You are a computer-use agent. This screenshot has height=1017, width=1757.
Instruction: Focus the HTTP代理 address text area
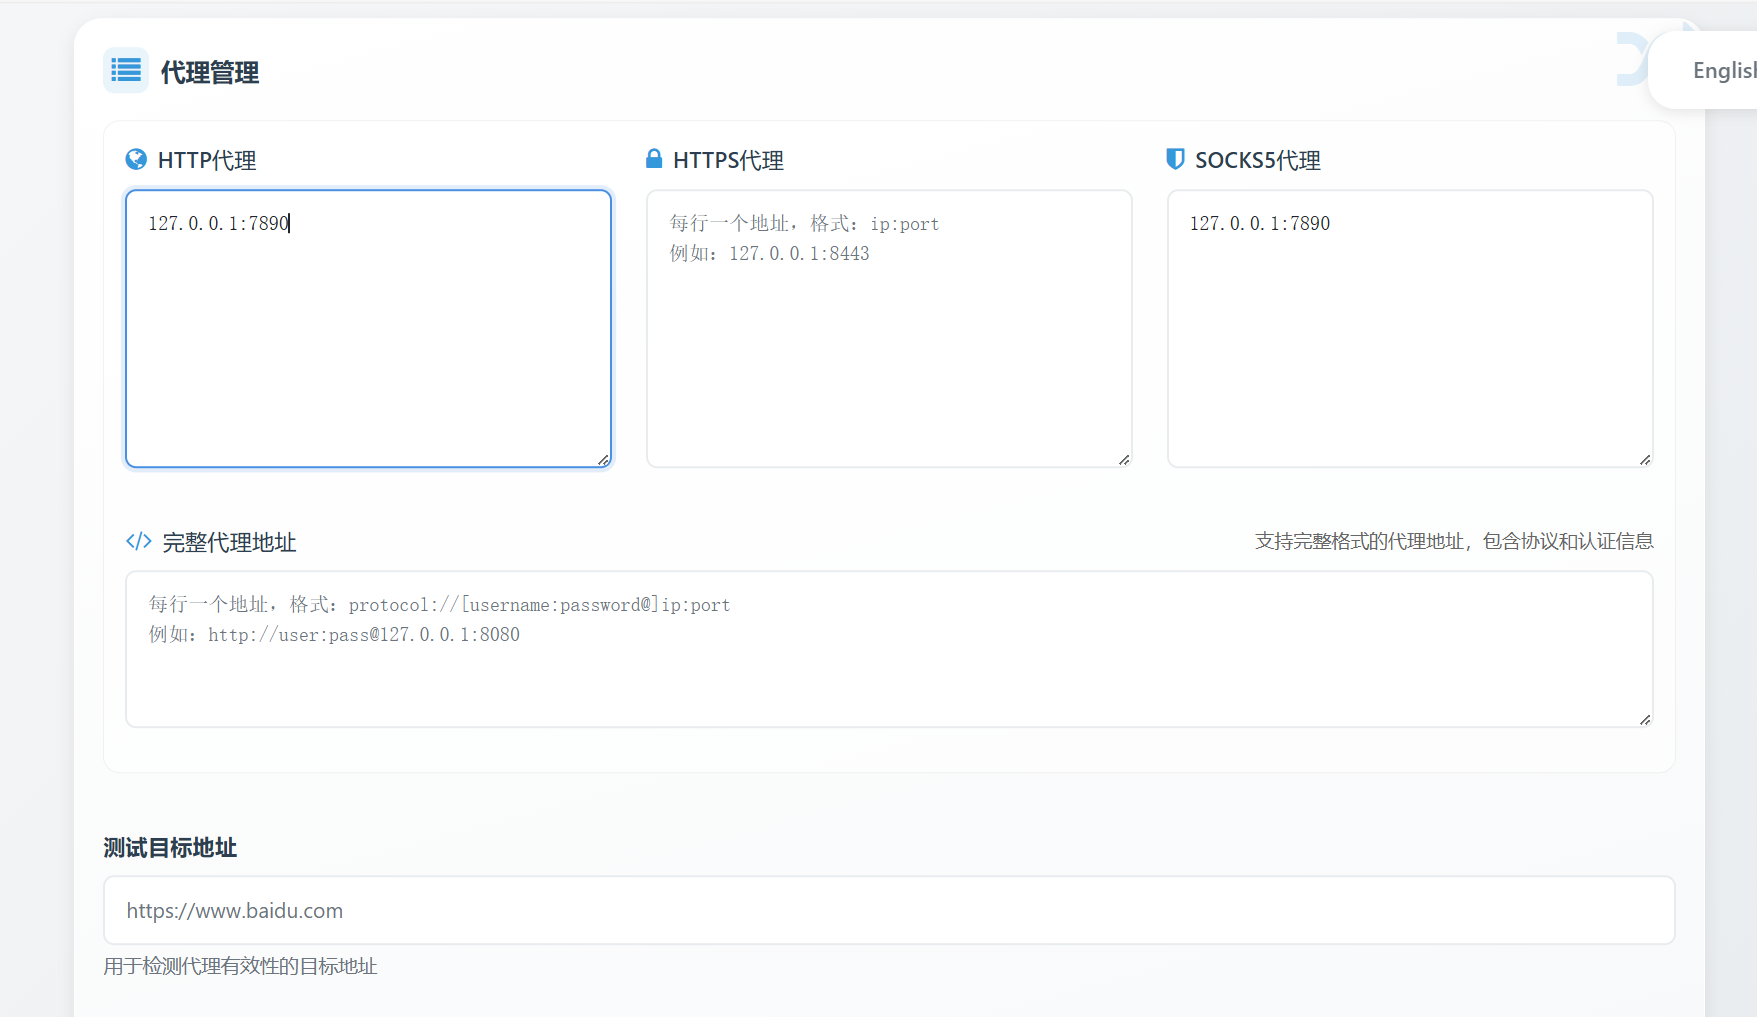[368, 328]
